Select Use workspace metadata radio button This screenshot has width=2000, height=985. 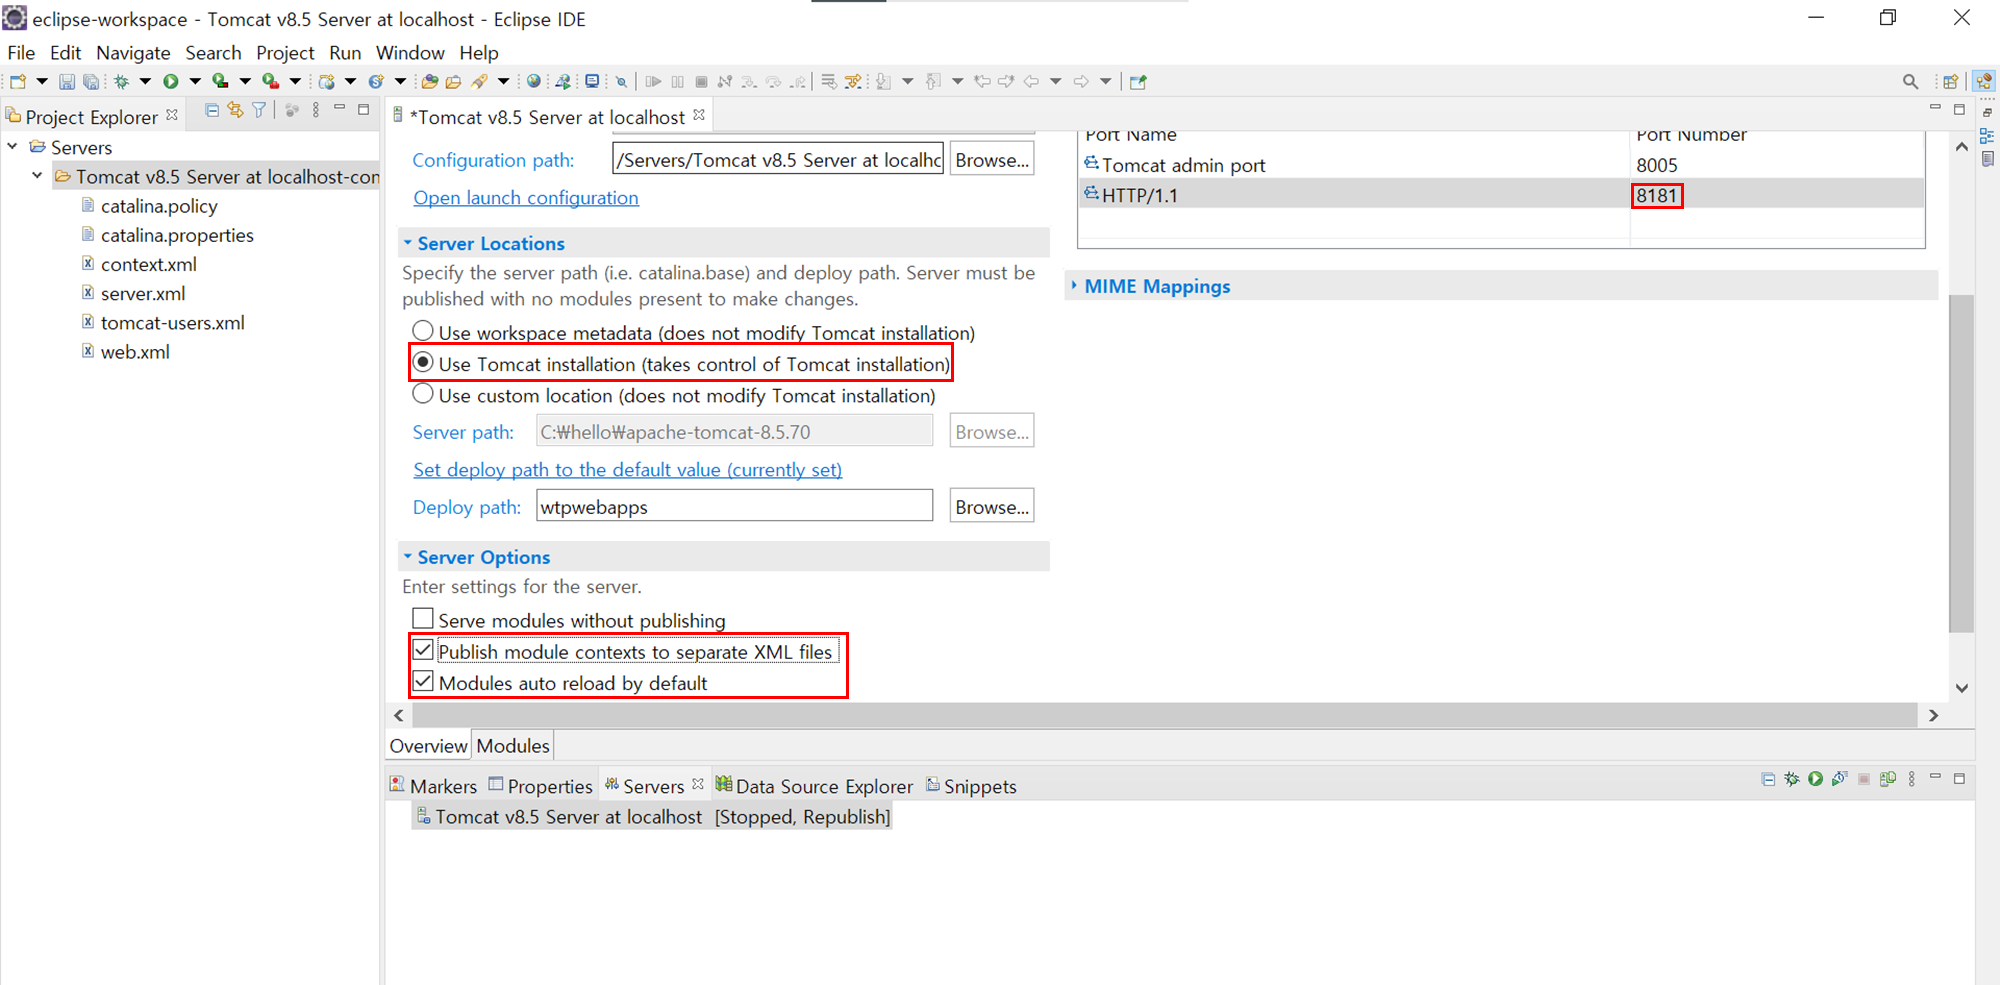click(423, 331)
